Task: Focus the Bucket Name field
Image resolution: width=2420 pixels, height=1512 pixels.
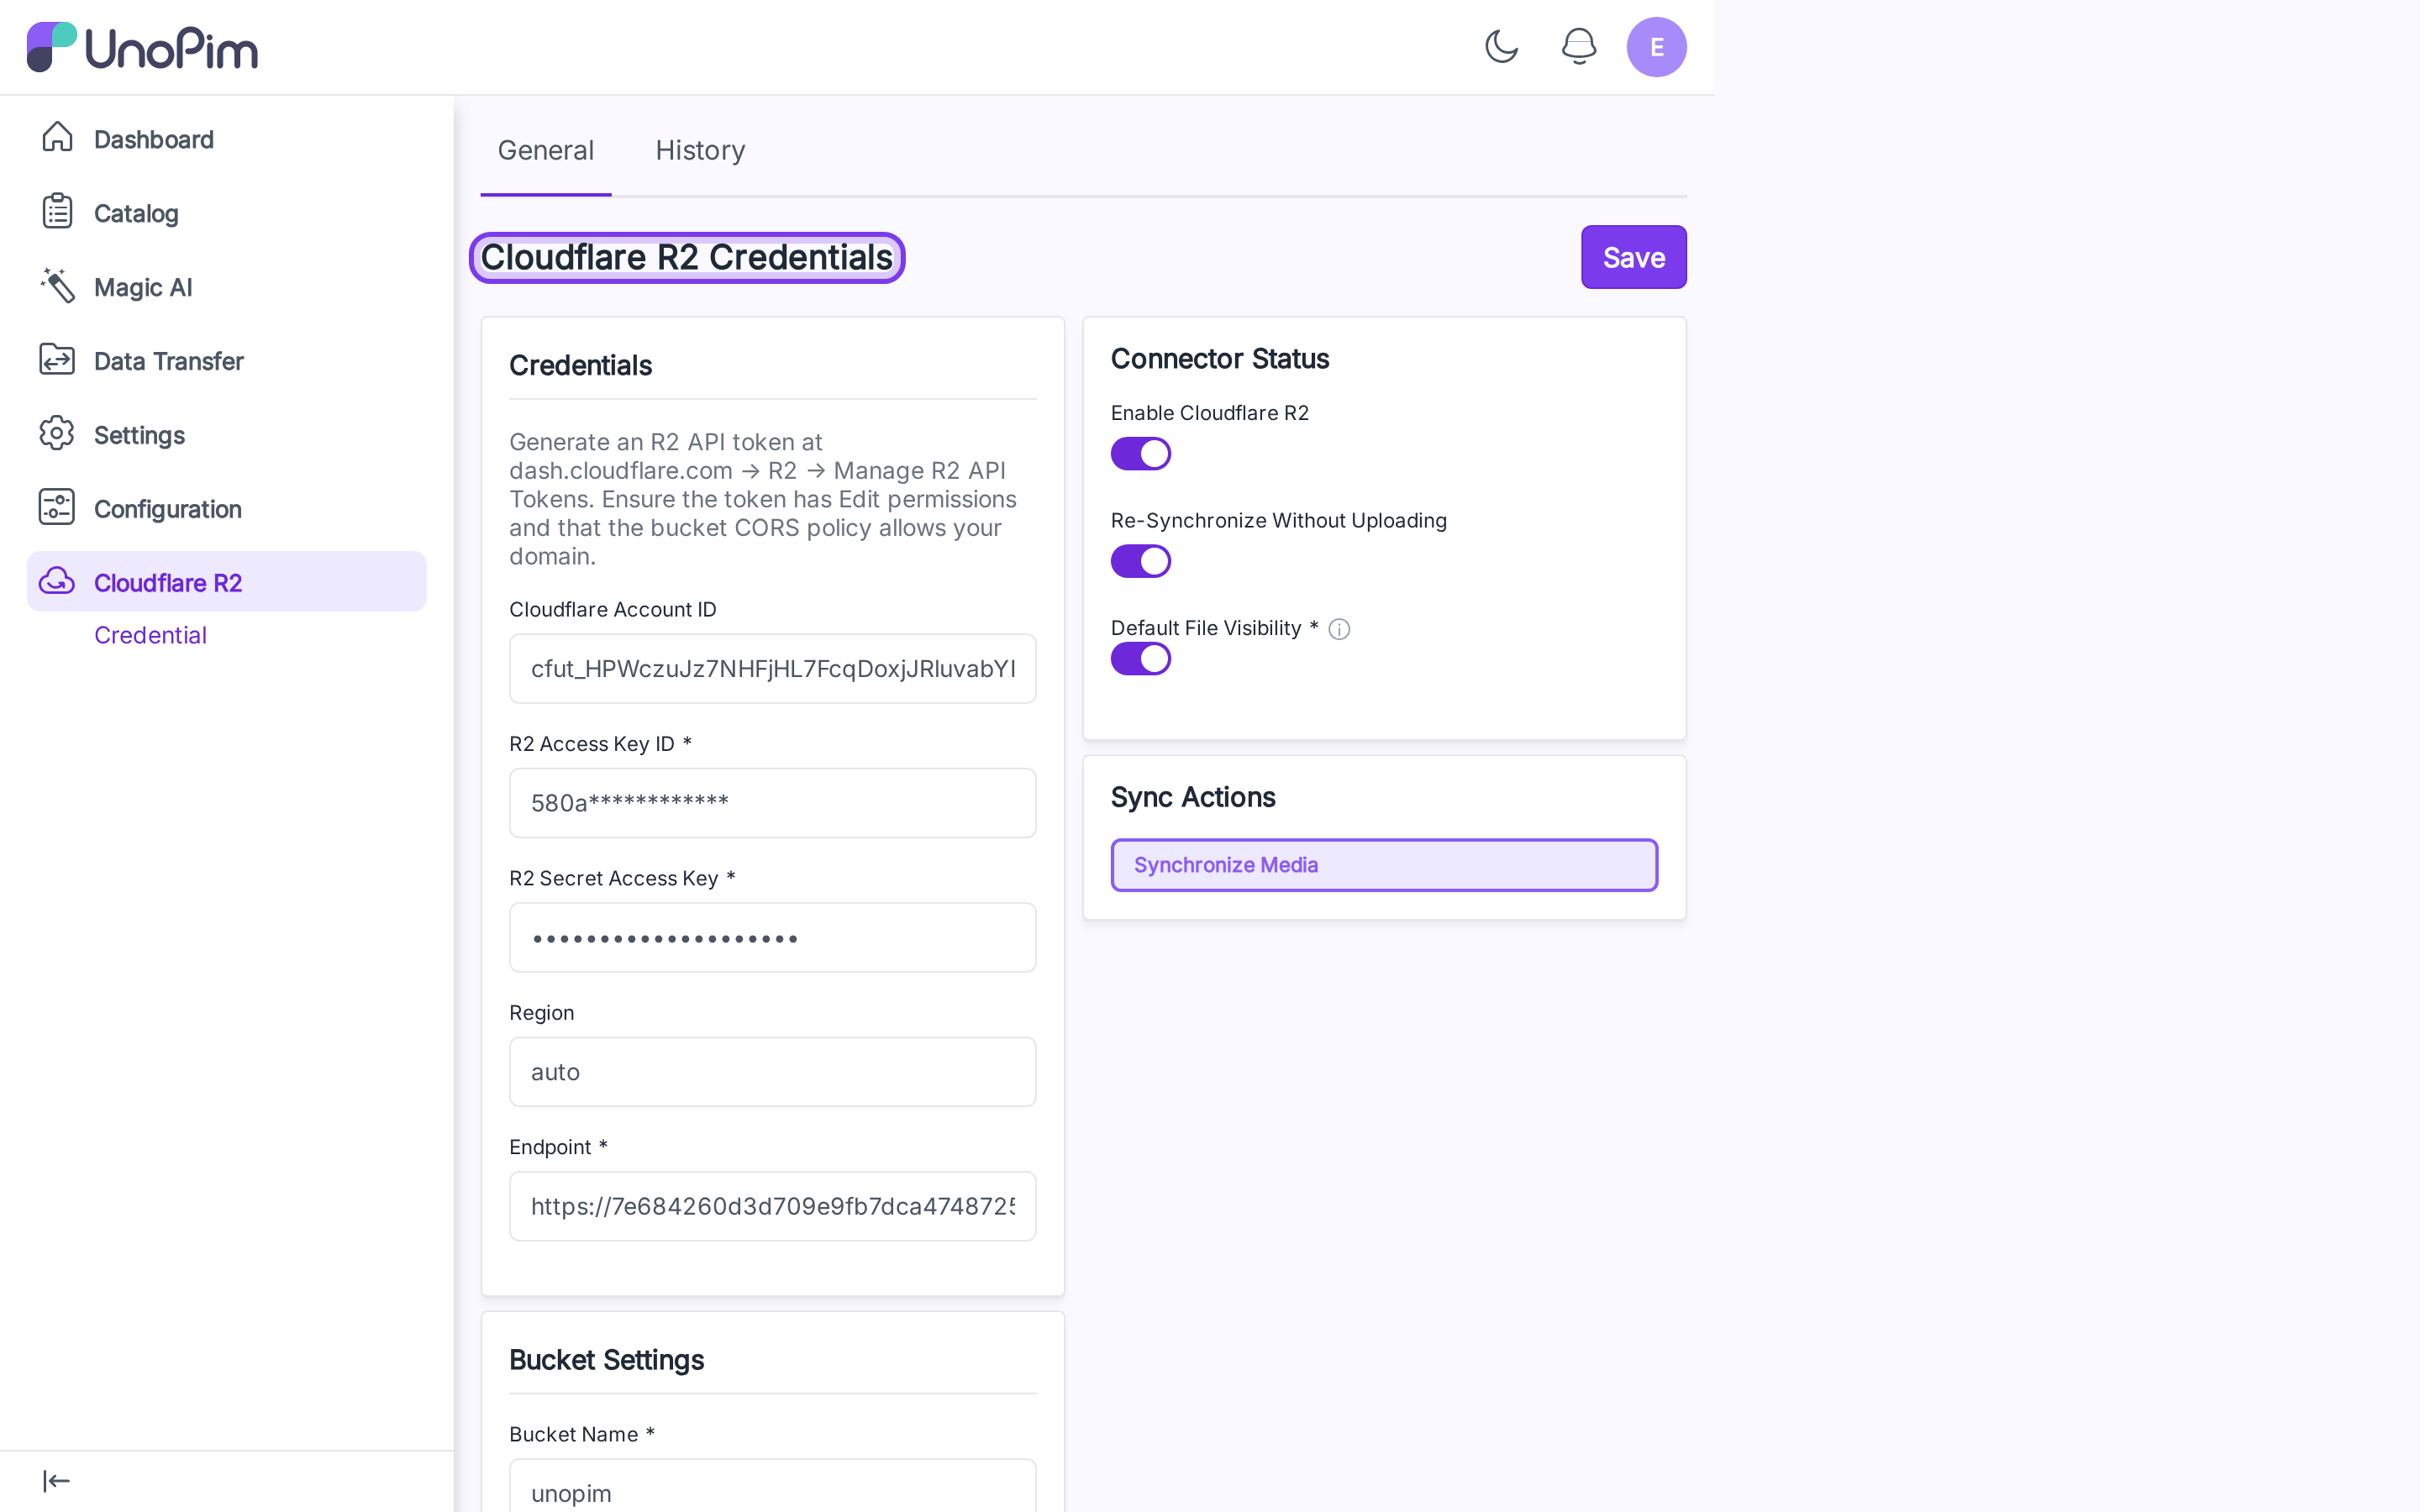Action: tap(772, 1486)
